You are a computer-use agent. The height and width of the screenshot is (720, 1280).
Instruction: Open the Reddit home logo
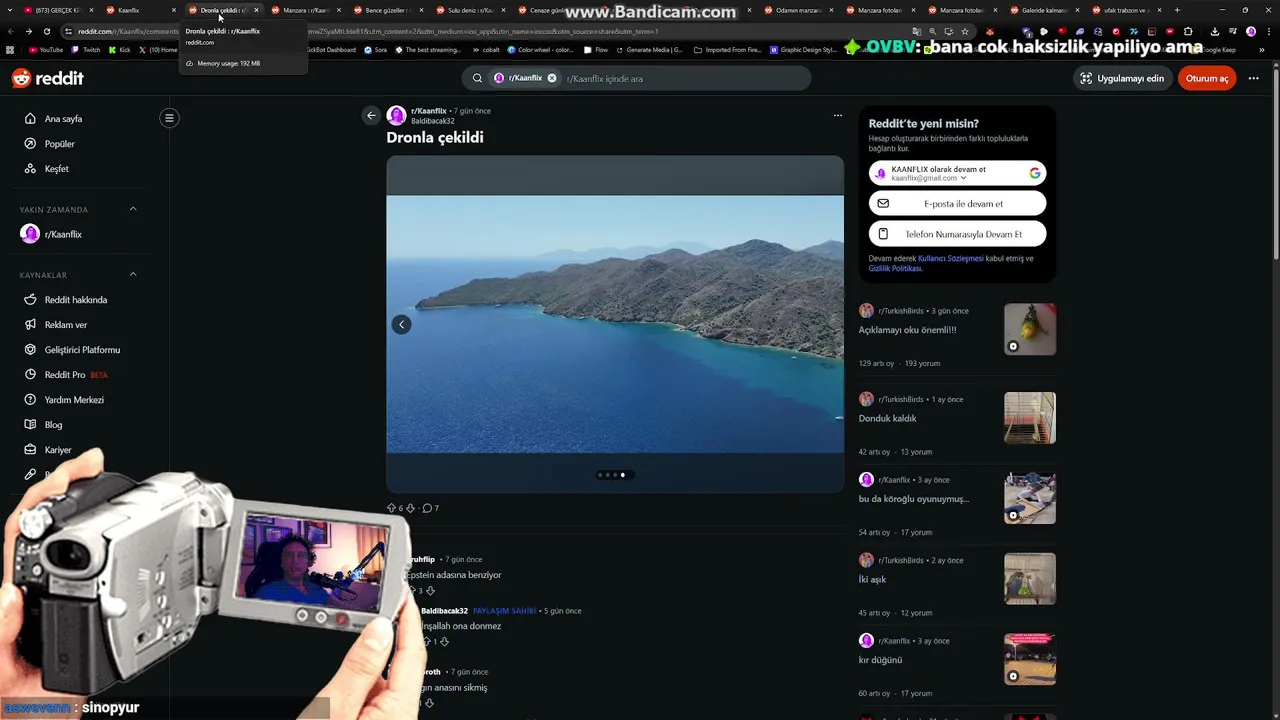point(47,78)
